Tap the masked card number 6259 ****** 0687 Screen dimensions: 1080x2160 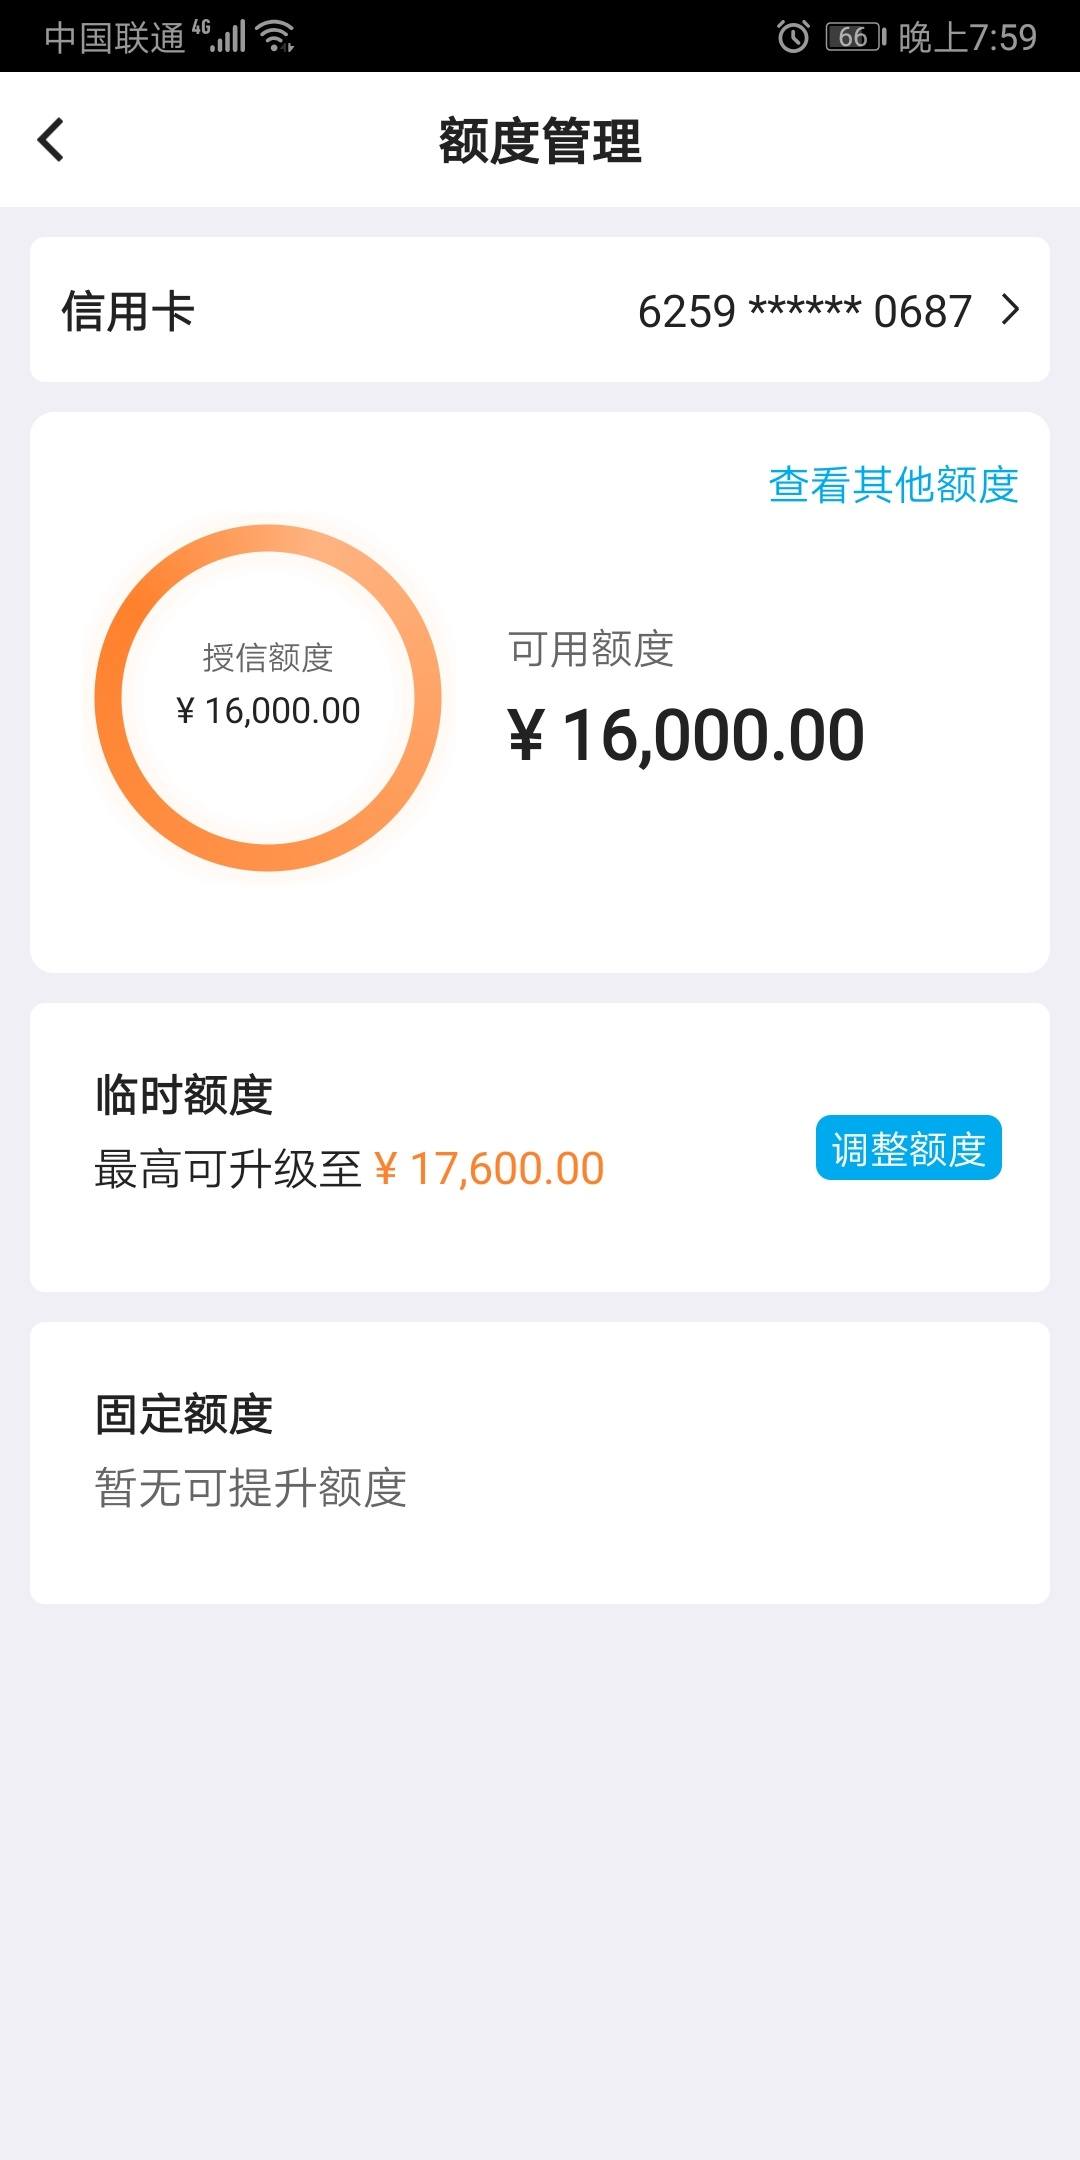tap(805, 311)
